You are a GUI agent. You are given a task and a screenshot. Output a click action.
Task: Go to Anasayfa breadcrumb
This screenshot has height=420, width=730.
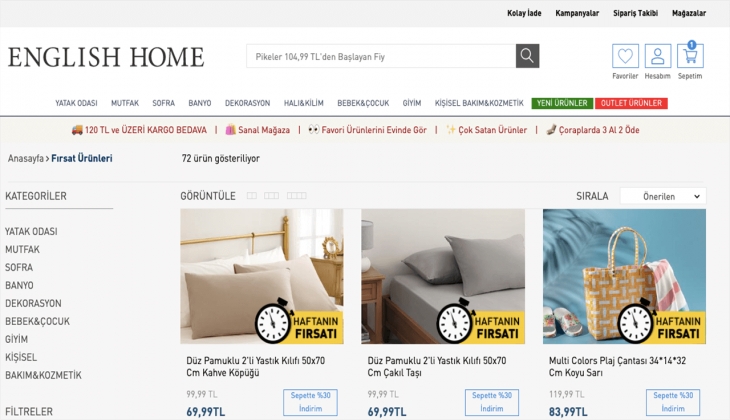pyautogui.click(x=26, y=158)
